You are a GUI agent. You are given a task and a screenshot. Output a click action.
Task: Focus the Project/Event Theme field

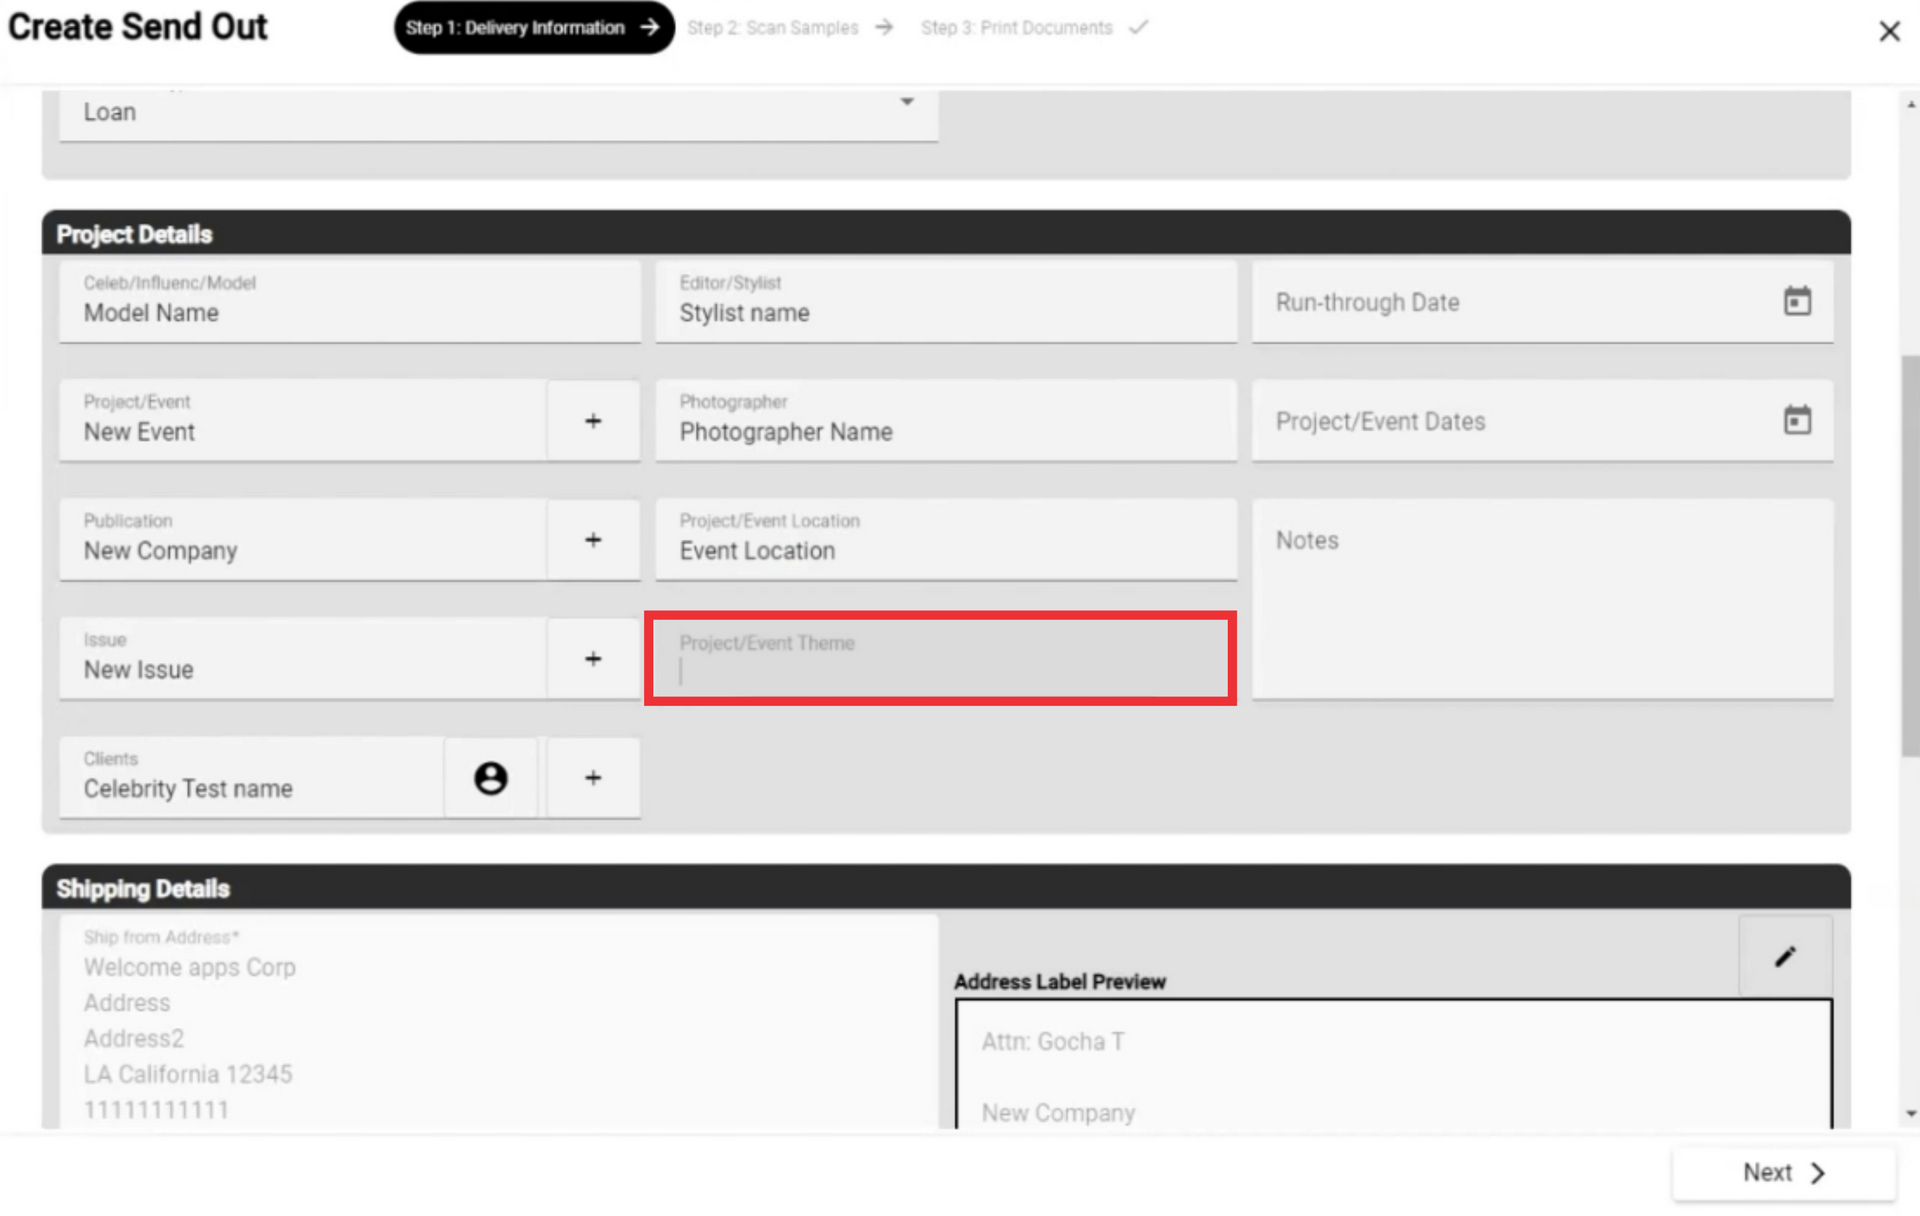click(940, 659)
